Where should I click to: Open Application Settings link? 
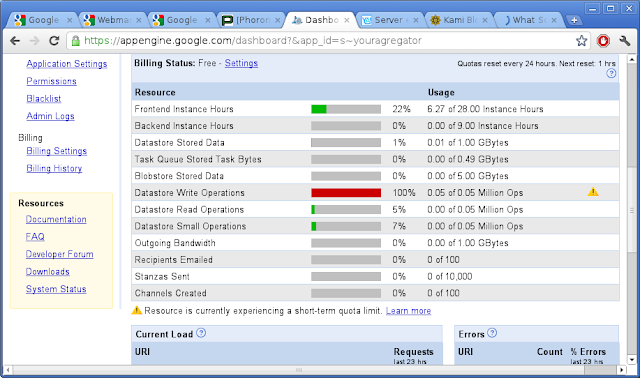click(x=67, y=64)
